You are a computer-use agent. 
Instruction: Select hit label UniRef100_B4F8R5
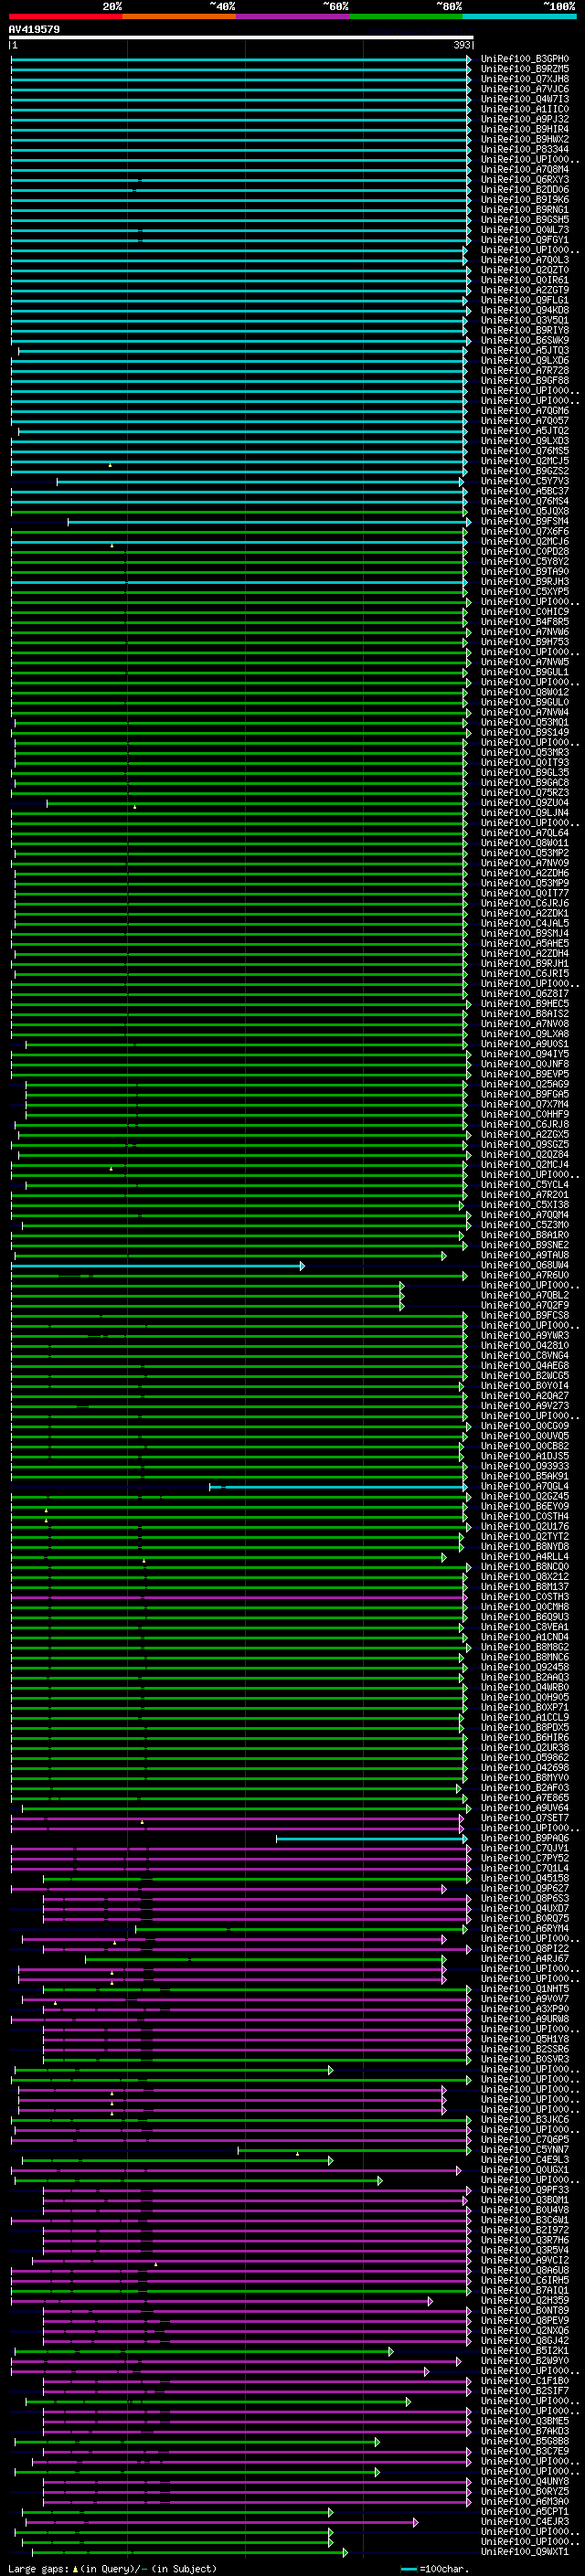[525, 622]
